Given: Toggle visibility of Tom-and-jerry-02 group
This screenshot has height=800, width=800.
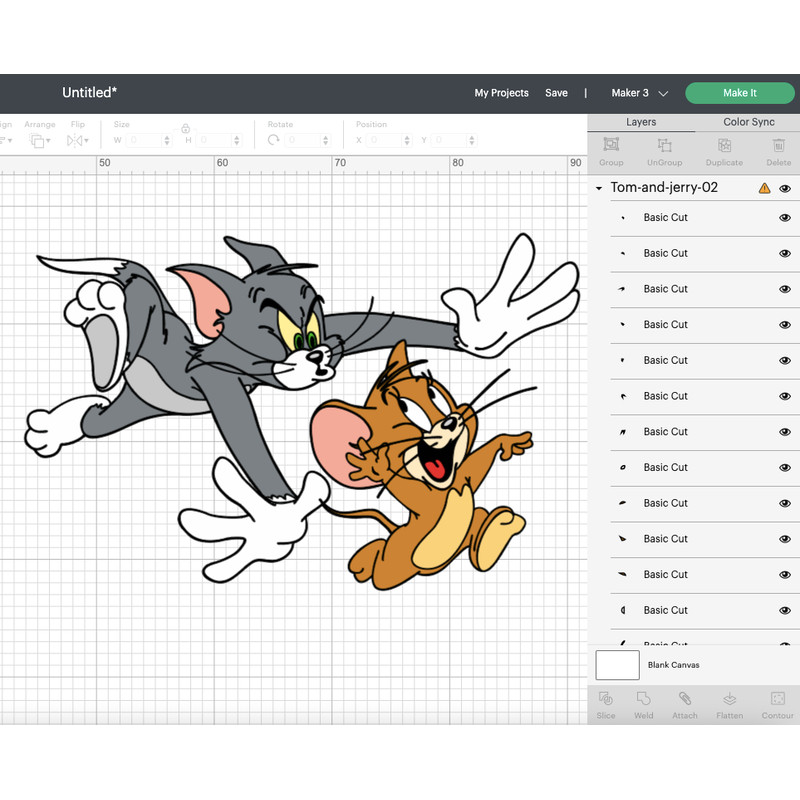Looking at the screenshot, I should click(x=786, y=187).
